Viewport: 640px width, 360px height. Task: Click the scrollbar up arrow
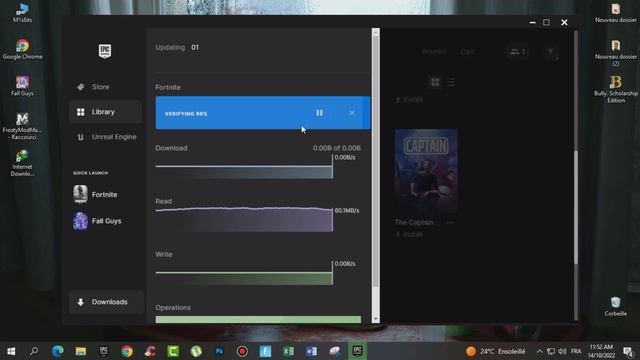click(x=376, y=32)
